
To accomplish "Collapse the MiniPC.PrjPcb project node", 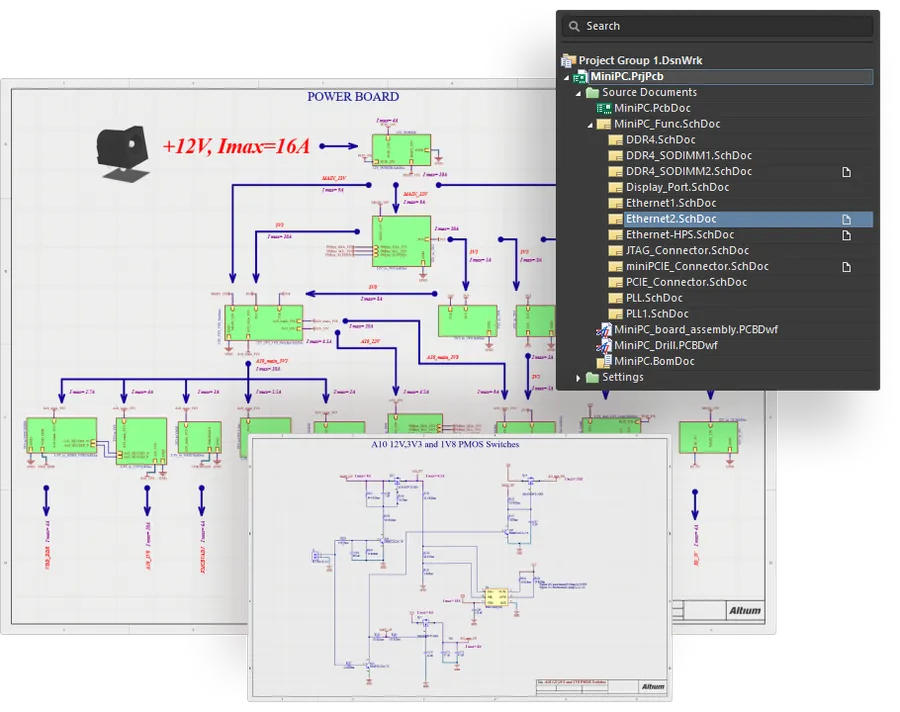I will coord(567,77).
